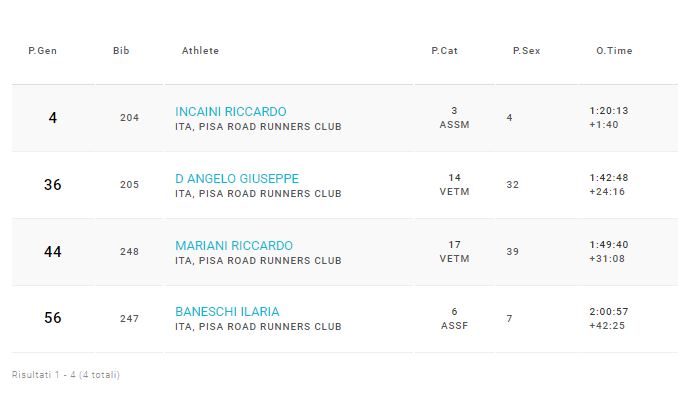Open athlete INCAINI RICCARDO's result page
The width and height of the screenshot is (678, 398).
[230, 112]
